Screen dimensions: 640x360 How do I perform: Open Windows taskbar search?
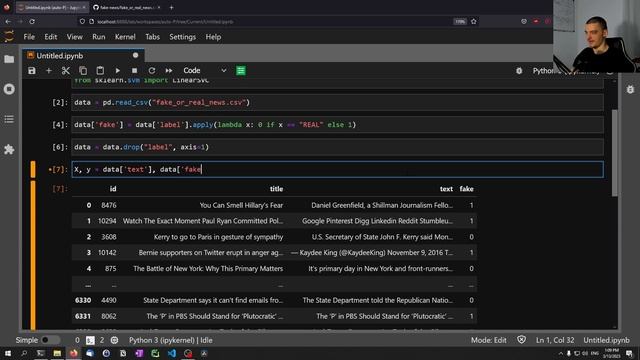pyautogui.click(x=24, y=353)
